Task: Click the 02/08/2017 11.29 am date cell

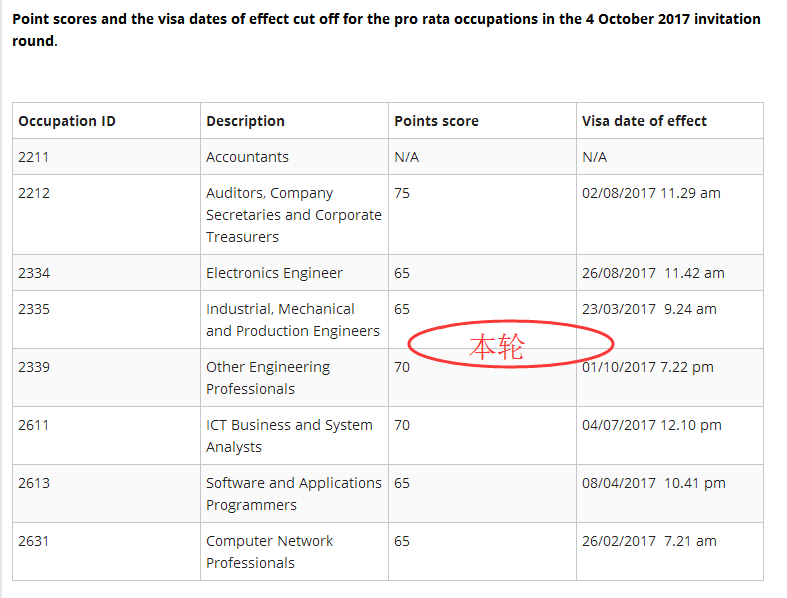Action: pos(651,193)
